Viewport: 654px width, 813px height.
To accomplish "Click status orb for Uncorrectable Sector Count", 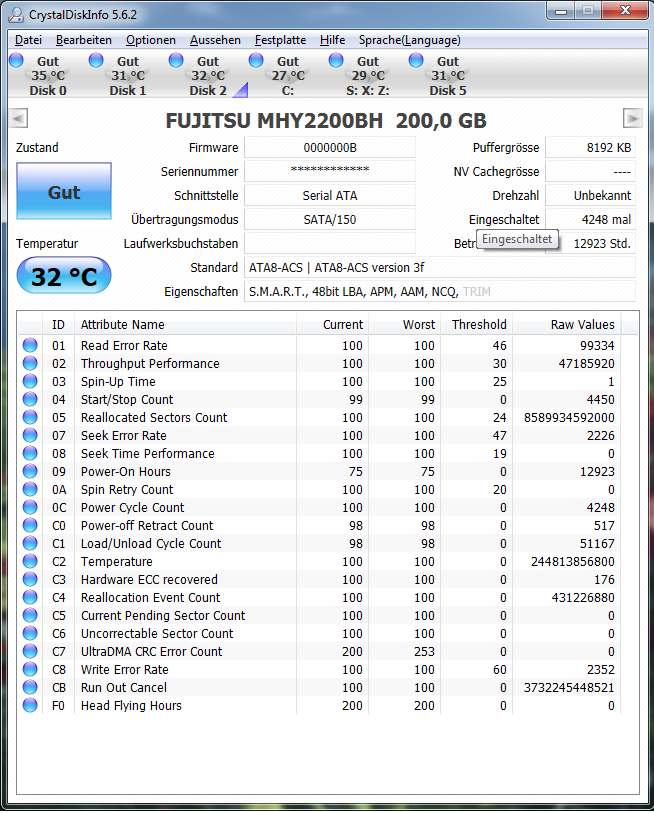I will coord(30,634).
